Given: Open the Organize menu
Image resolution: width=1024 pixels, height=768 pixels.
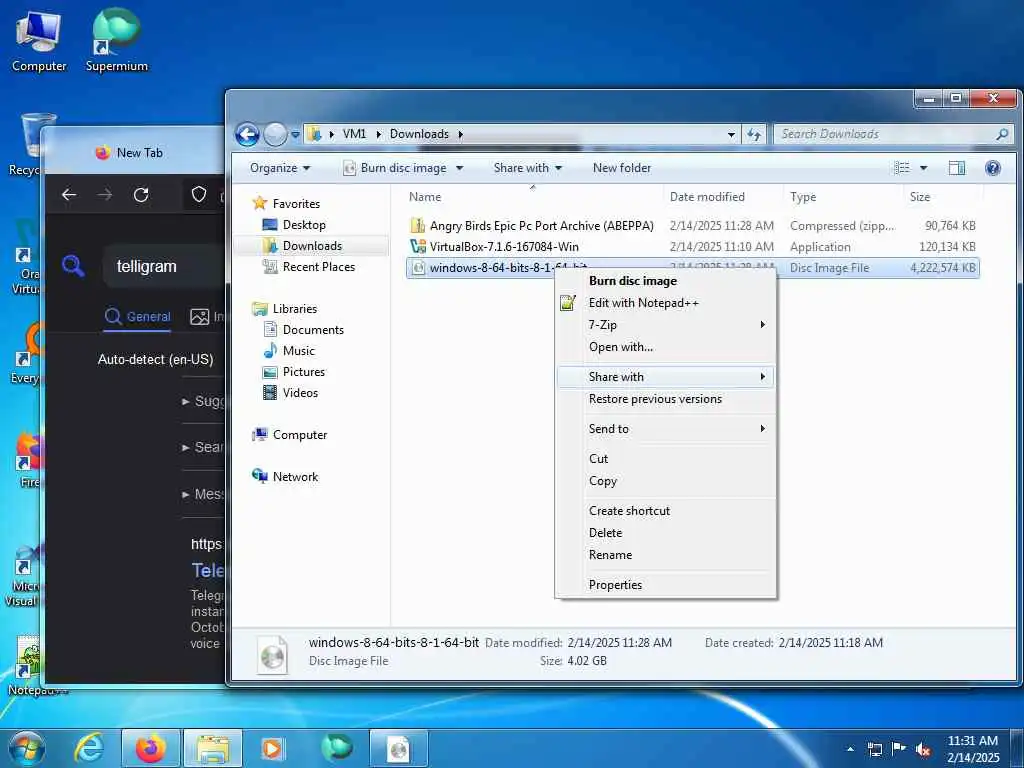Looking at the screenshot, I should [280, 168].
